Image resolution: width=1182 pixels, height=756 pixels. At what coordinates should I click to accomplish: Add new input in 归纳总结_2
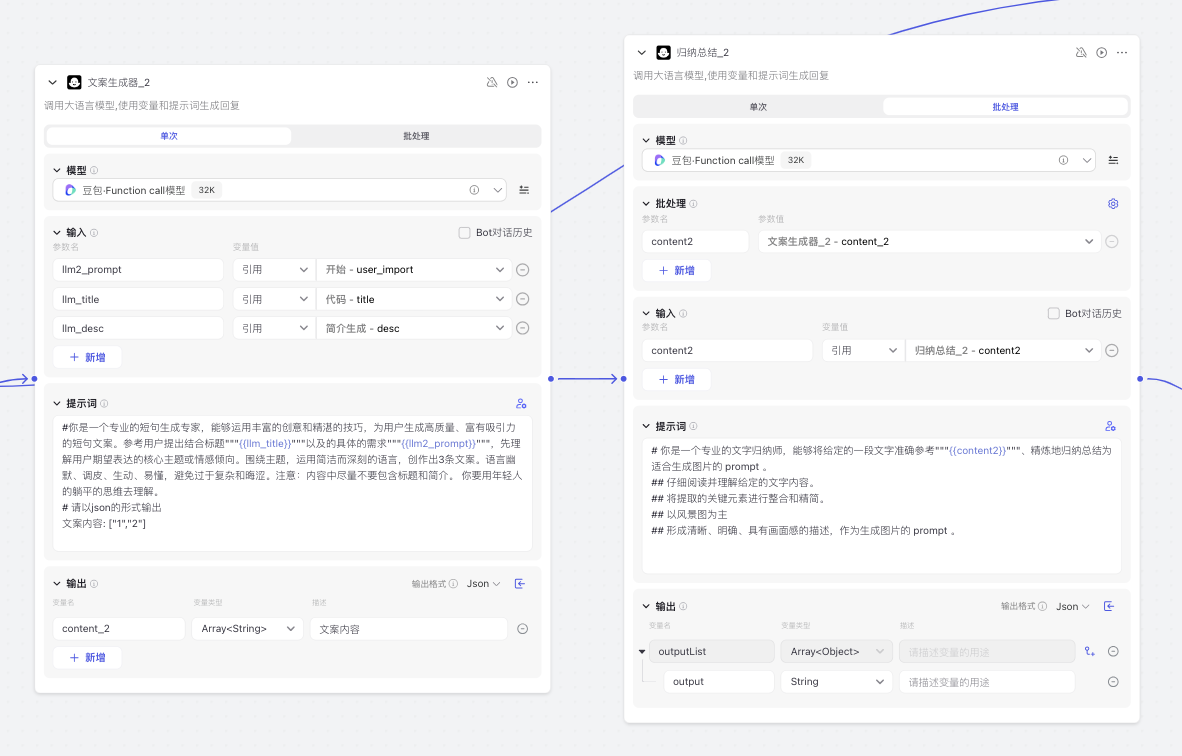click(676, 379)
